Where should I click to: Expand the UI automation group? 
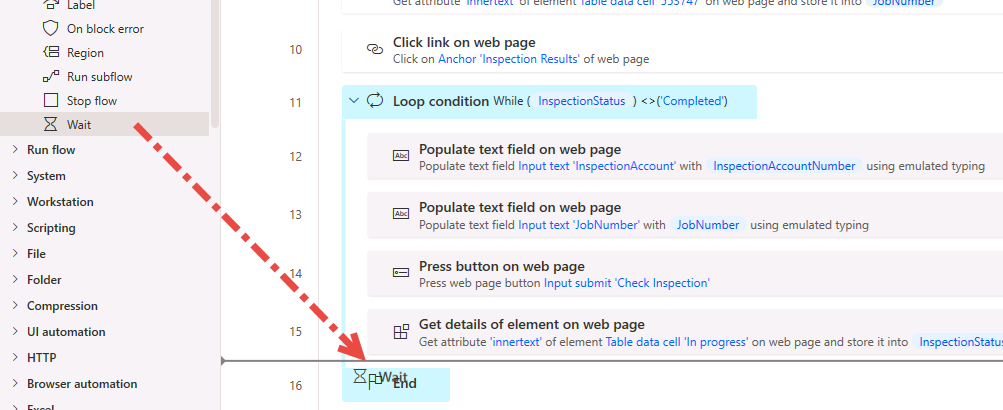pos(14,332)
